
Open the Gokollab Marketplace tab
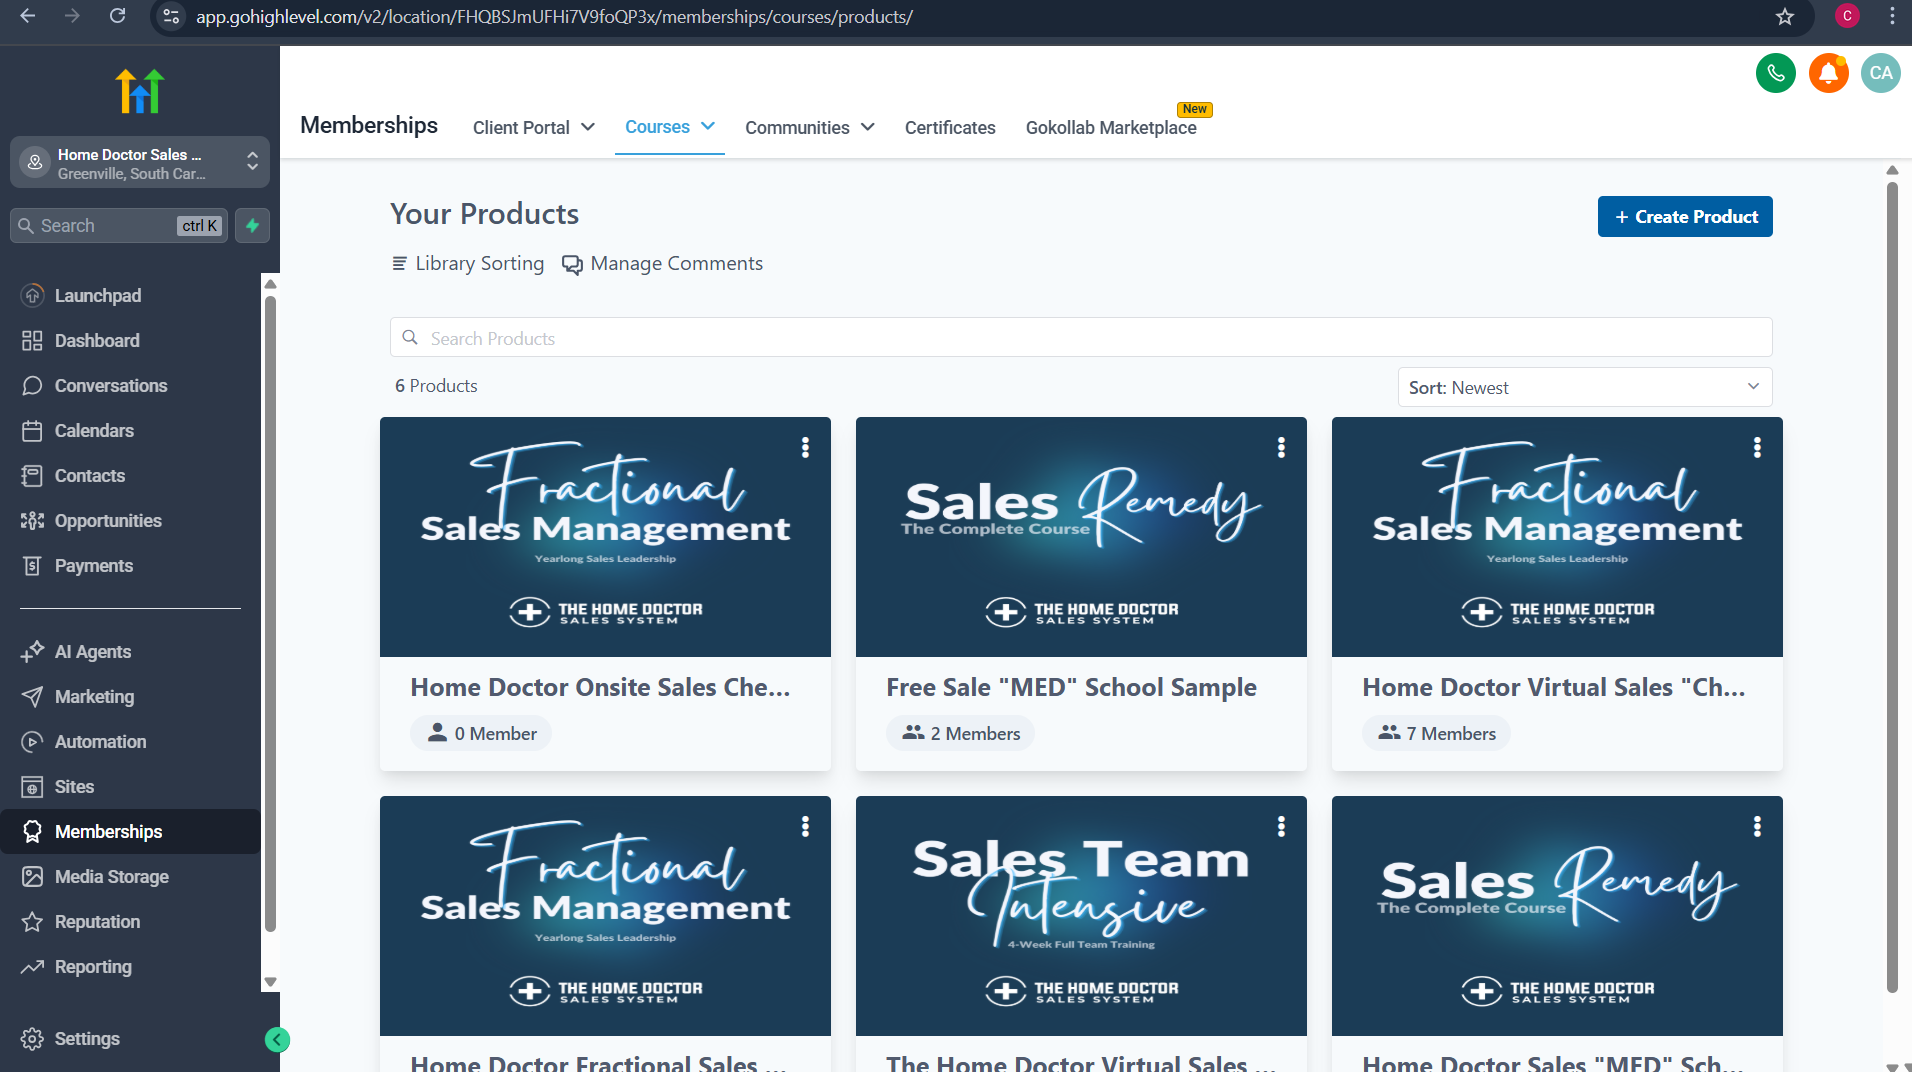pyautogui.click(x=1111, y=128)
